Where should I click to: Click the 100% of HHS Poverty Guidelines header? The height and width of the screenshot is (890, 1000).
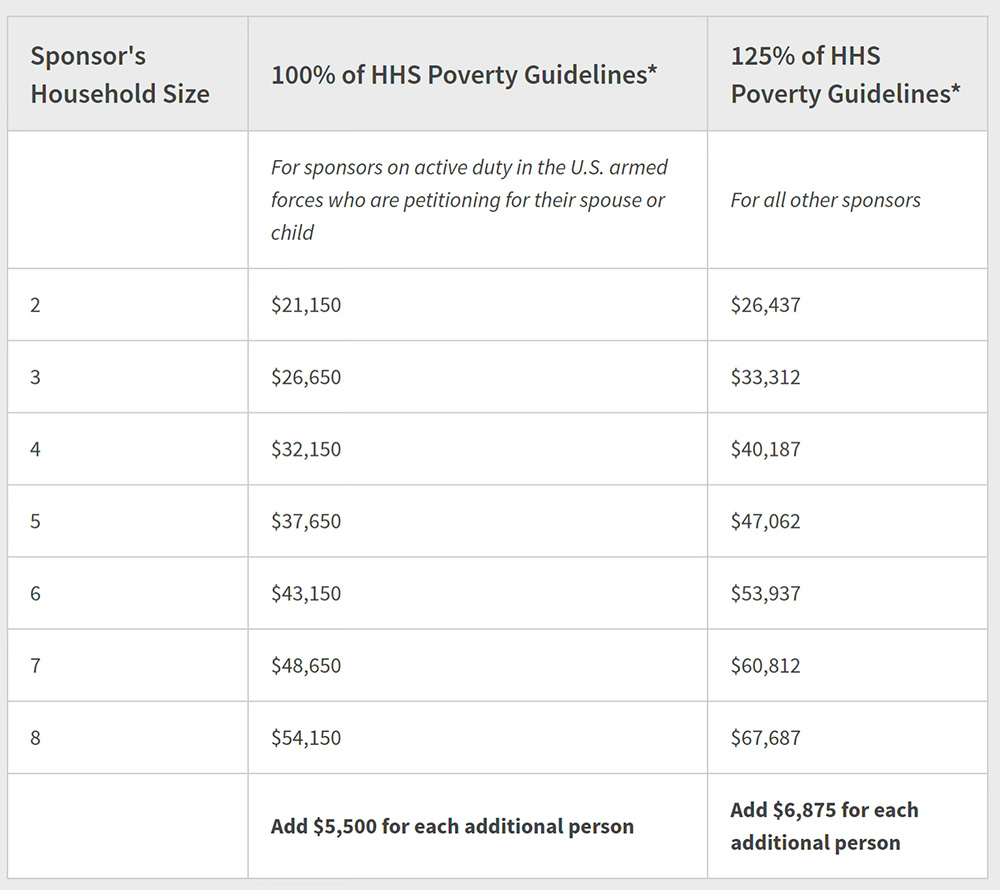click(x=464, y=75)
